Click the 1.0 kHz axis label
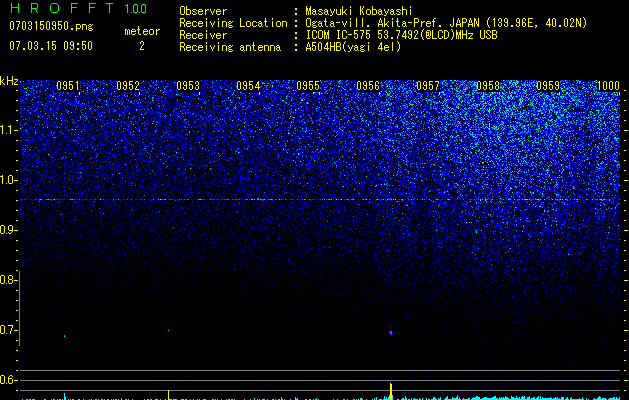The width and height of the screenshot is (629, 400). [8, 181]
